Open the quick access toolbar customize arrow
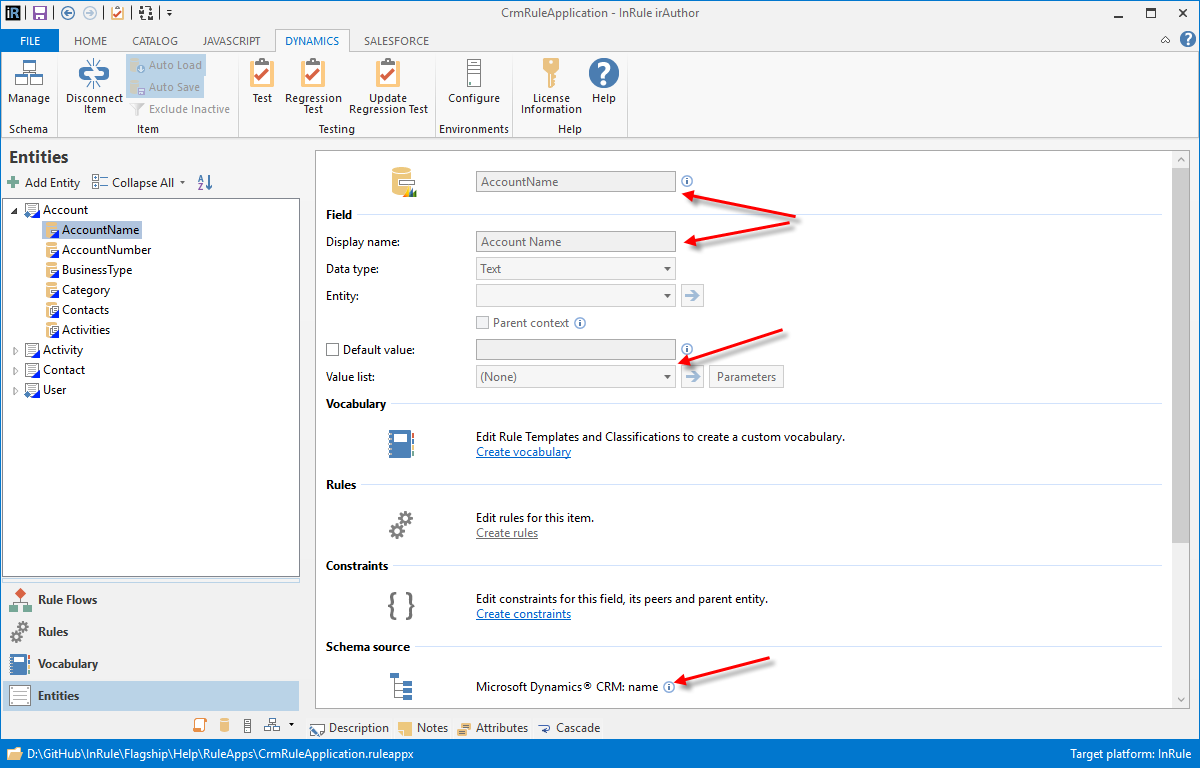The height and width of the screenshot is (768, 1200). (x=169, y=13)
